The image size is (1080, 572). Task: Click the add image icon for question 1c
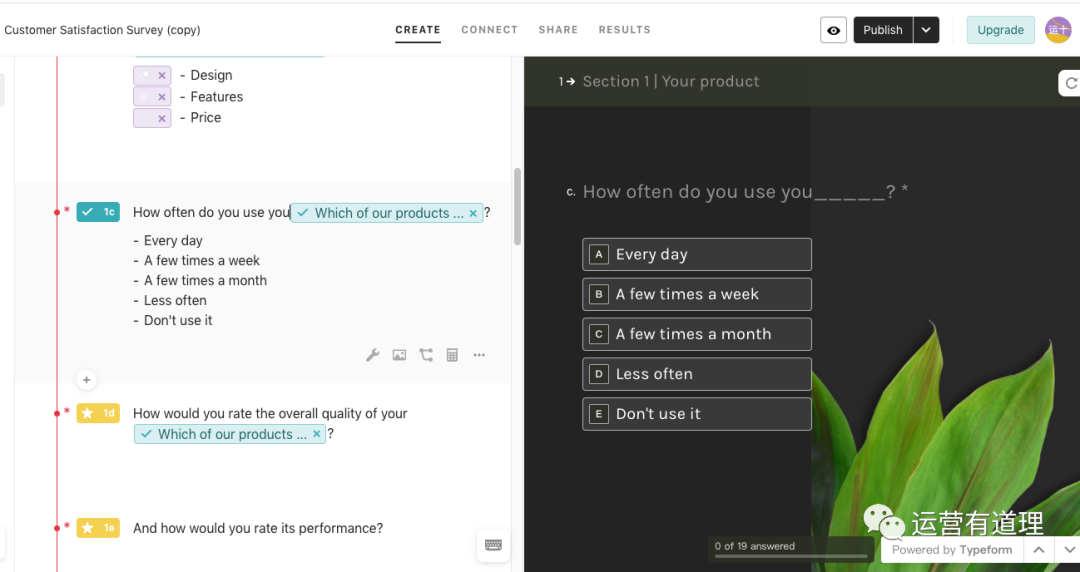click(399, 355)
